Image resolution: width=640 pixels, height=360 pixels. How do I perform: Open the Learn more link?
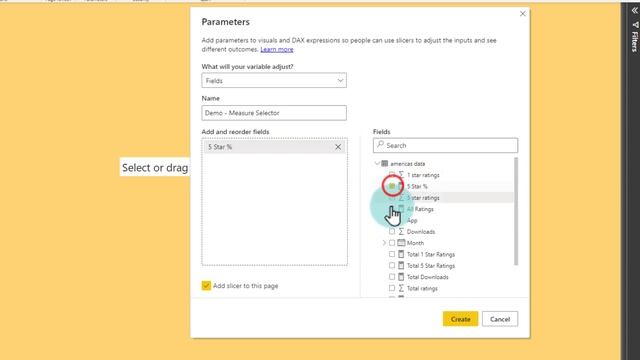click(x=277, y=49)
